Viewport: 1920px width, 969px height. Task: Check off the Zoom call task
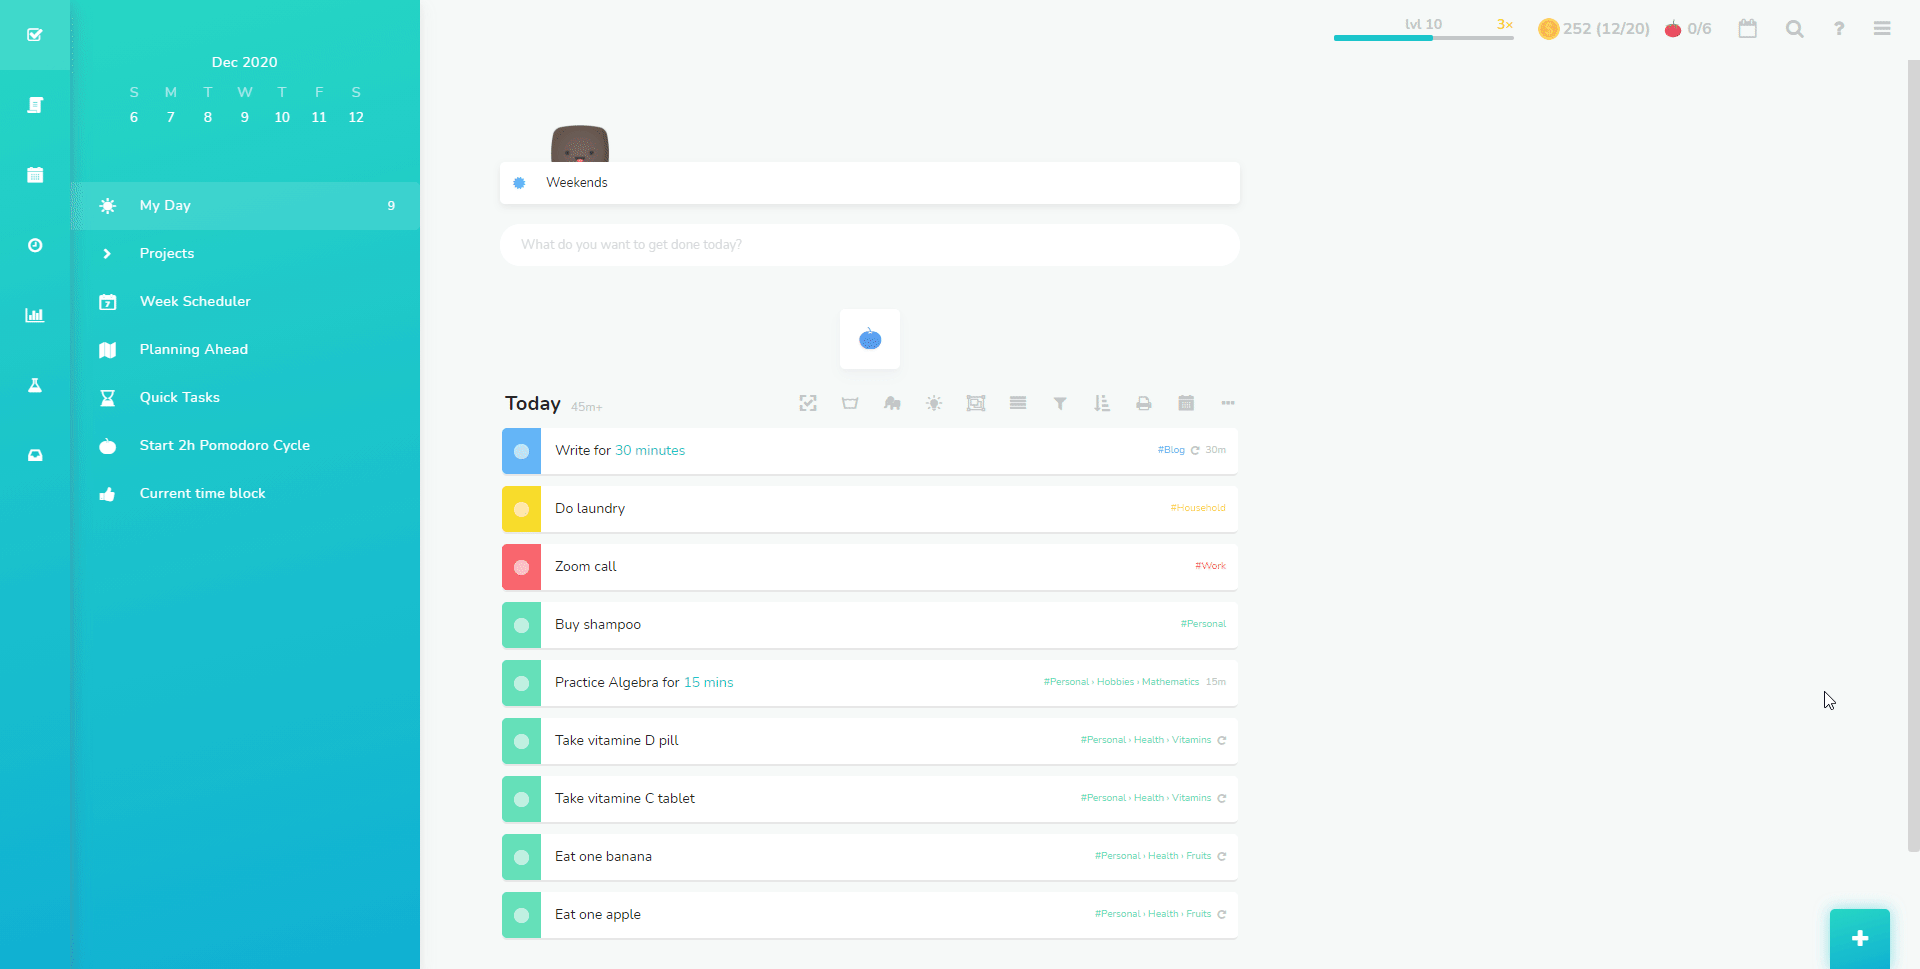pos(521,567)
